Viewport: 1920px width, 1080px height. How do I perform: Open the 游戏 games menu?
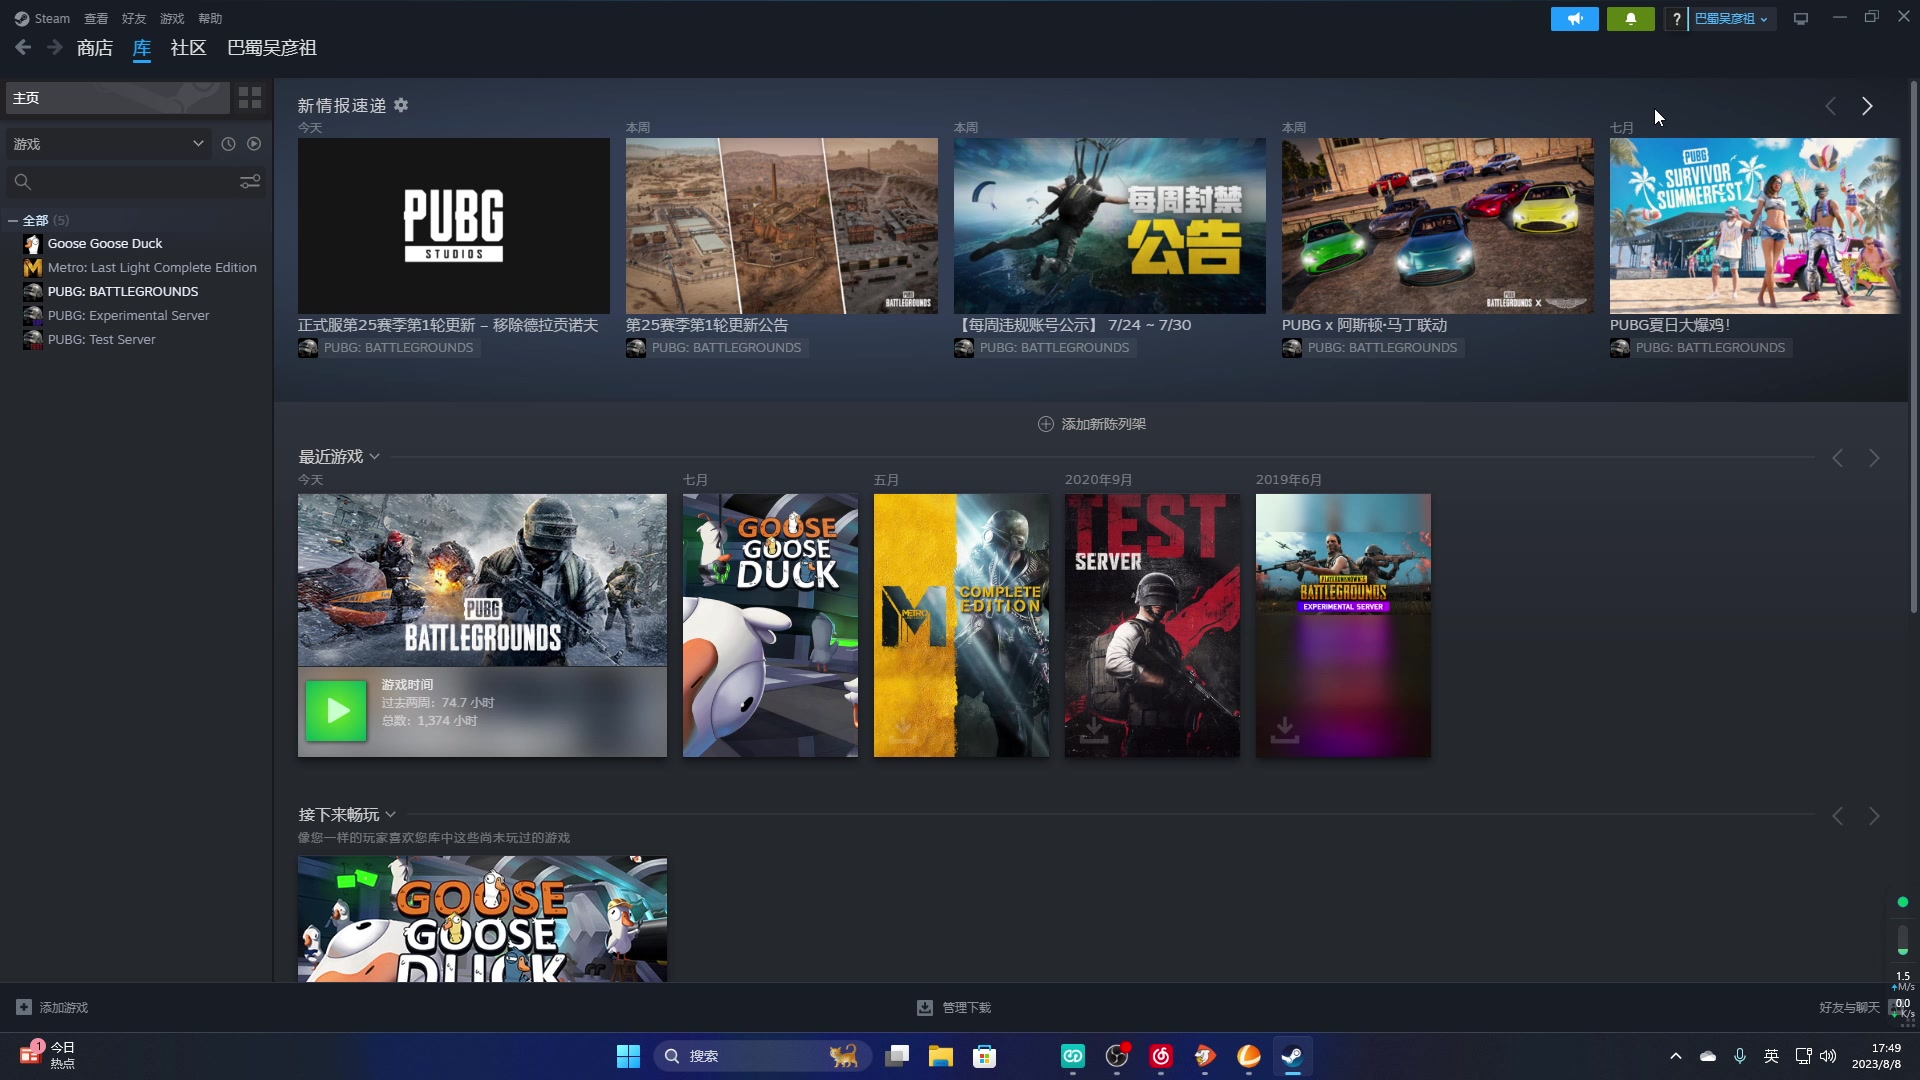172,18
